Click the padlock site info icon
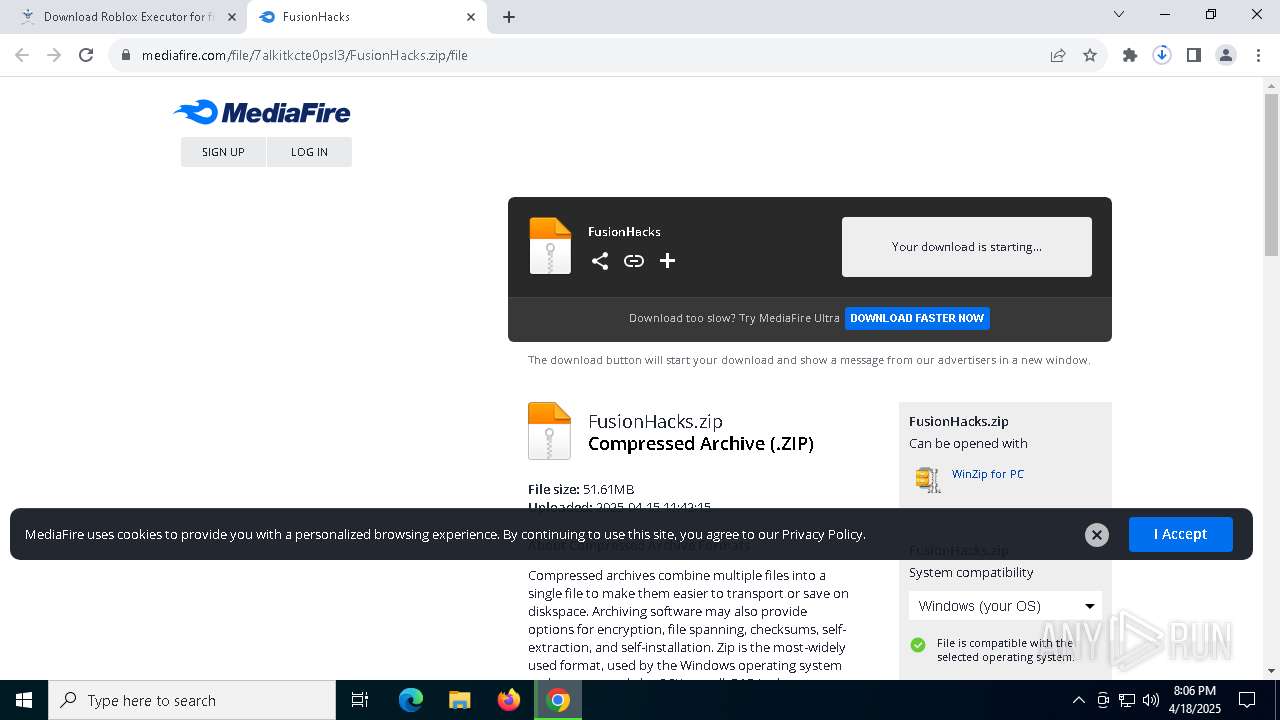Screen dimensions: 1280x720 point(126,55)
